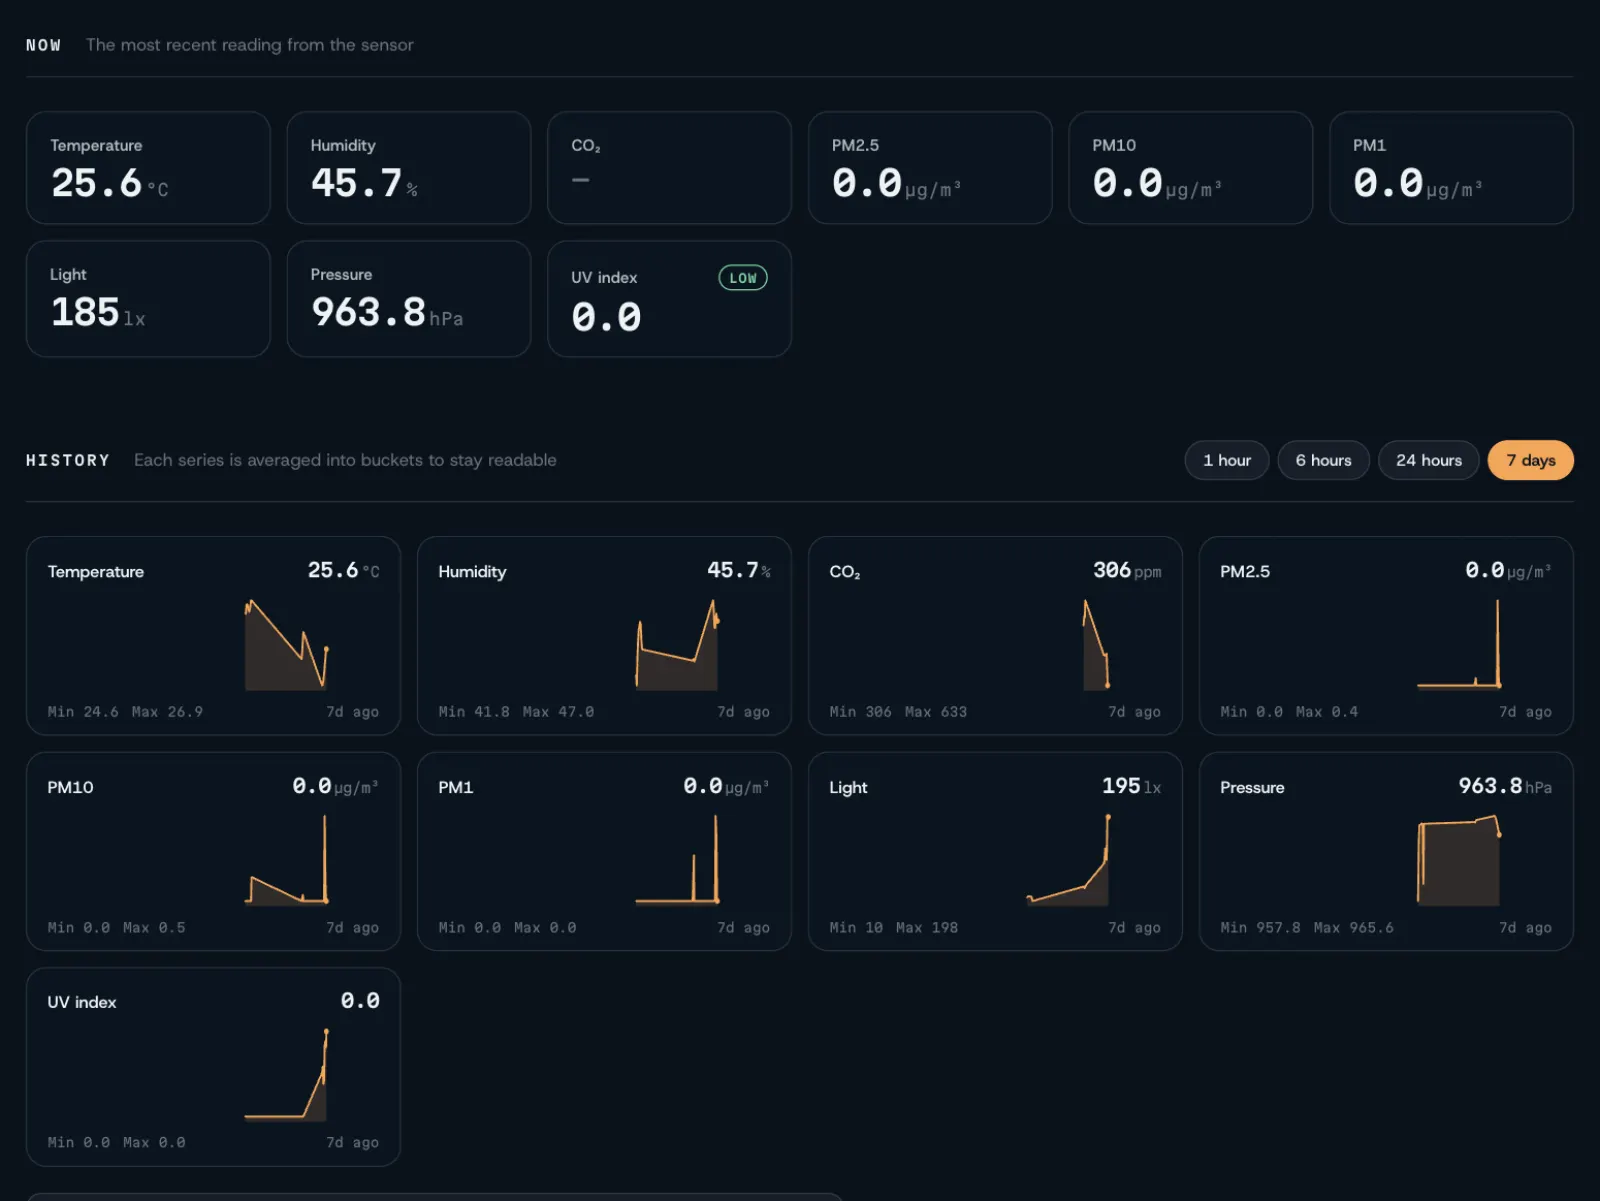Click the Humidity history sparkline chart
The image size is (1600, 1201).
[677, 645]
